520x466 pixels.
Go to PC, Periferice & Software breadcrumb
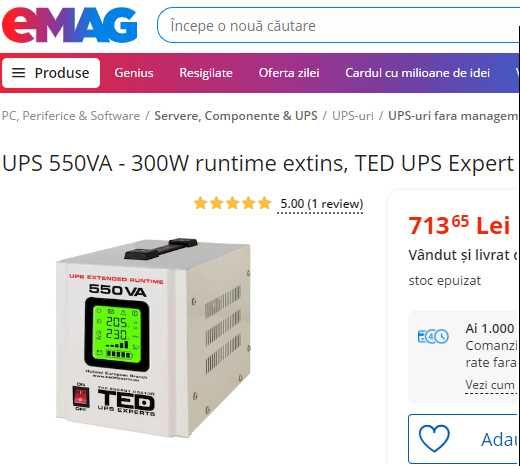pyautogui.click(x=71, y=116)
